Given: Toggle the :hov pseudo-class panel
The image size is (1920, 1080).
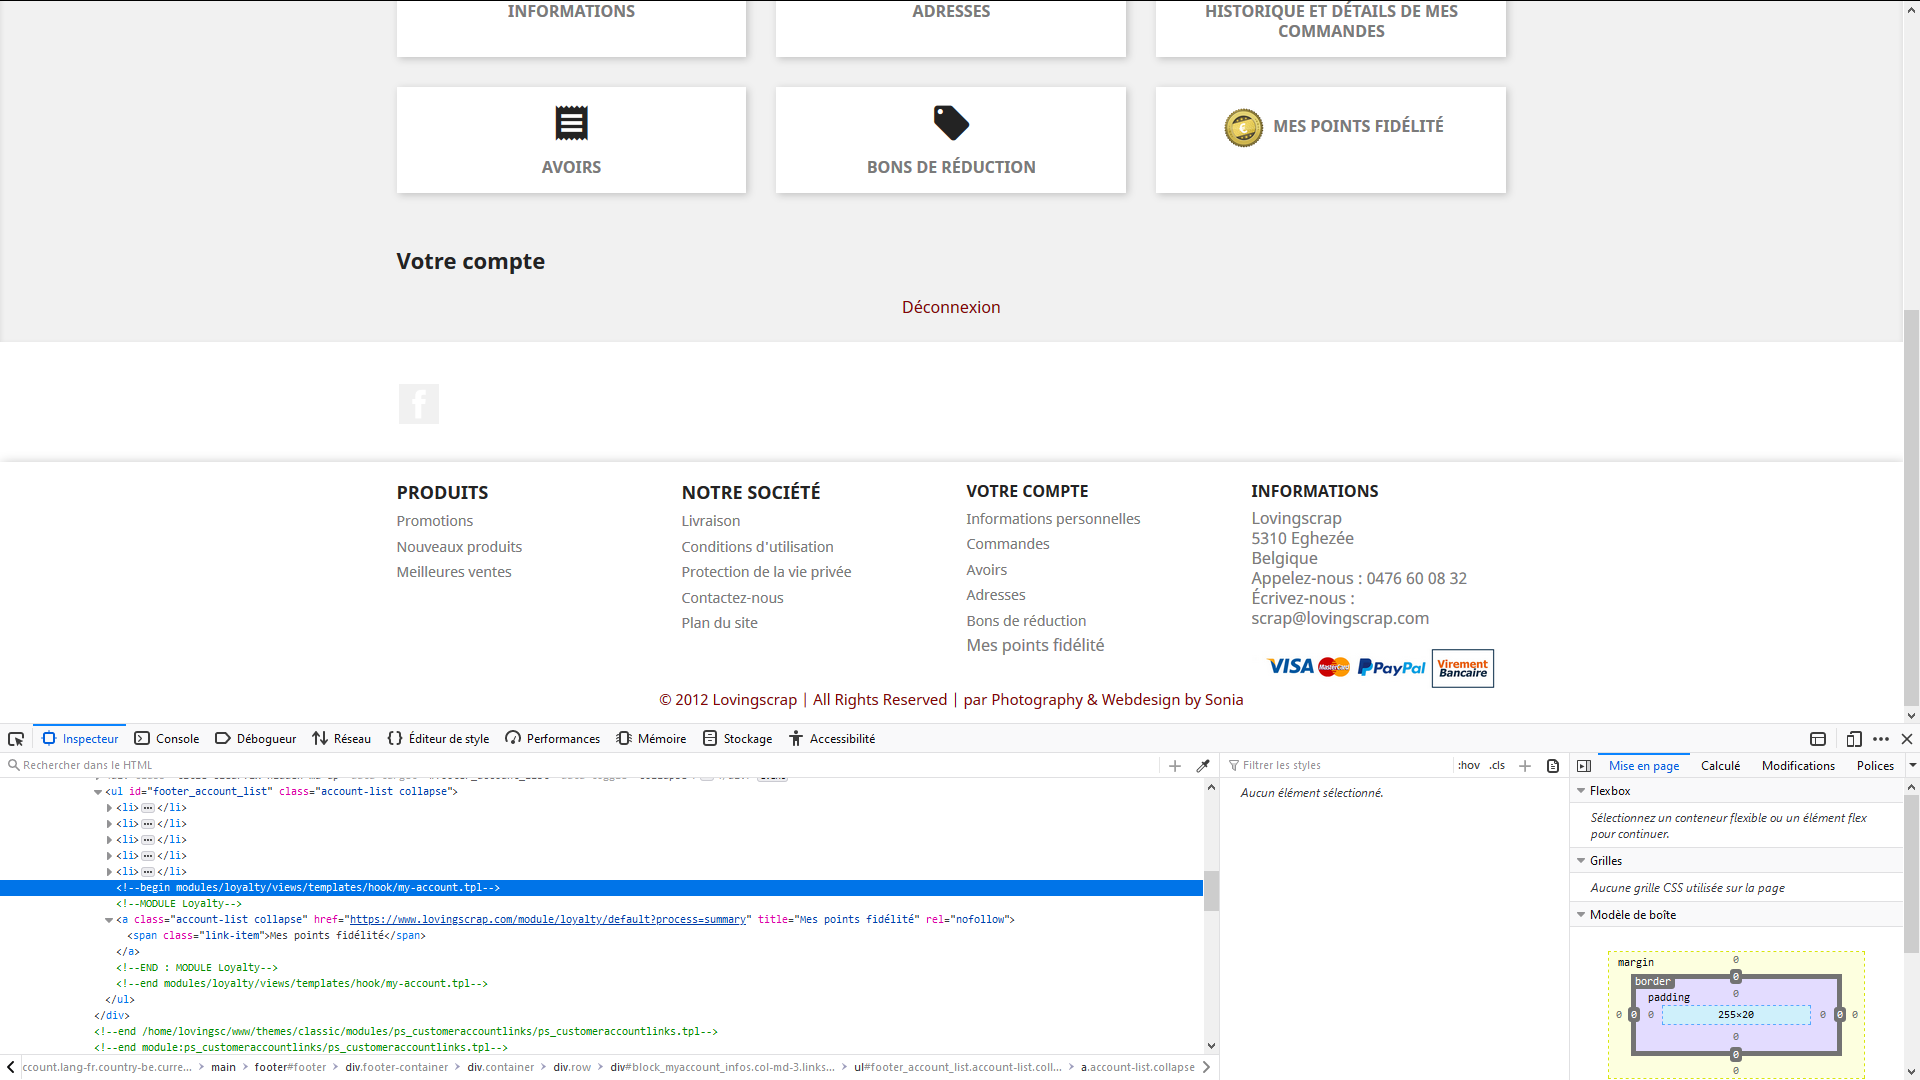Looking at the screenshot, I should click(x=1468, y=766).
